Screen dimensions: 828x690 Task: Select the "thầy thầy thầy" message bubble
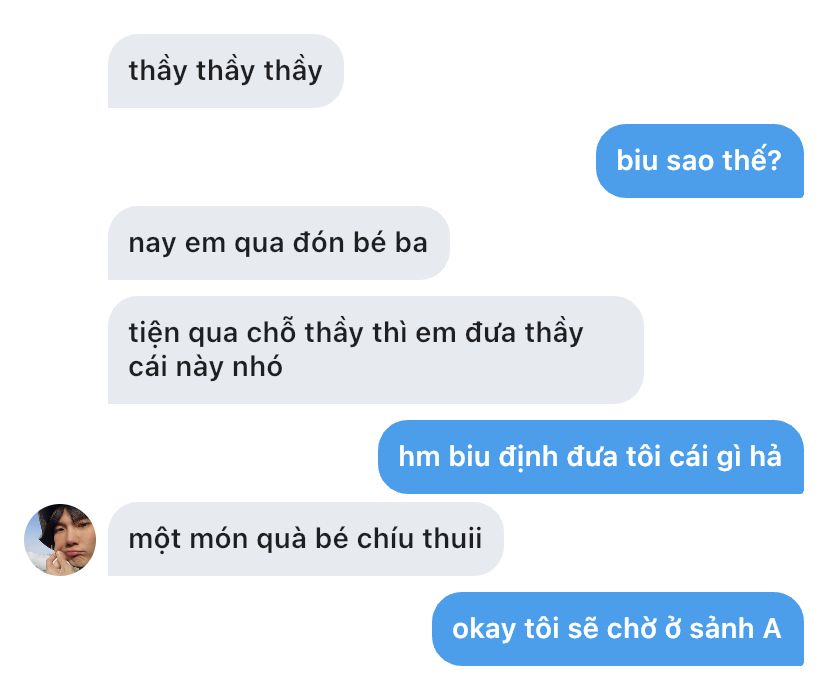pos(226,71)
